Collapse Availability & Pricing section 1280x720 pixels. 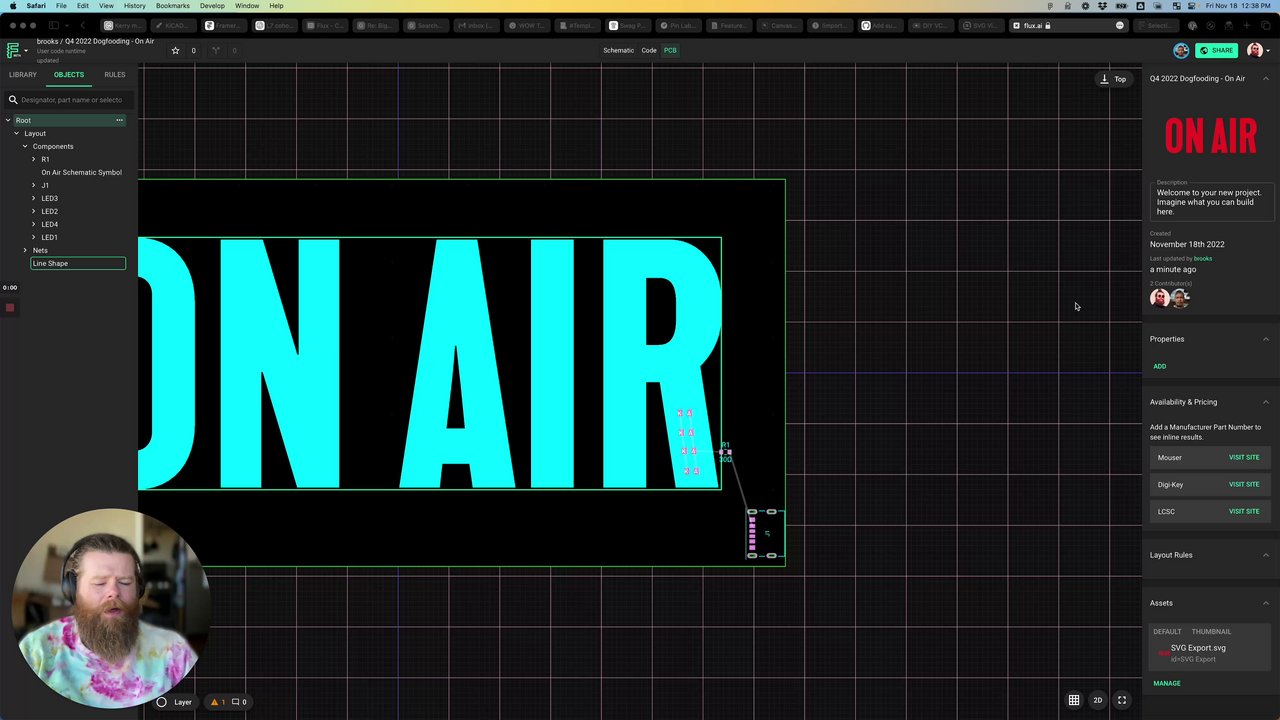coord(1266,402)
